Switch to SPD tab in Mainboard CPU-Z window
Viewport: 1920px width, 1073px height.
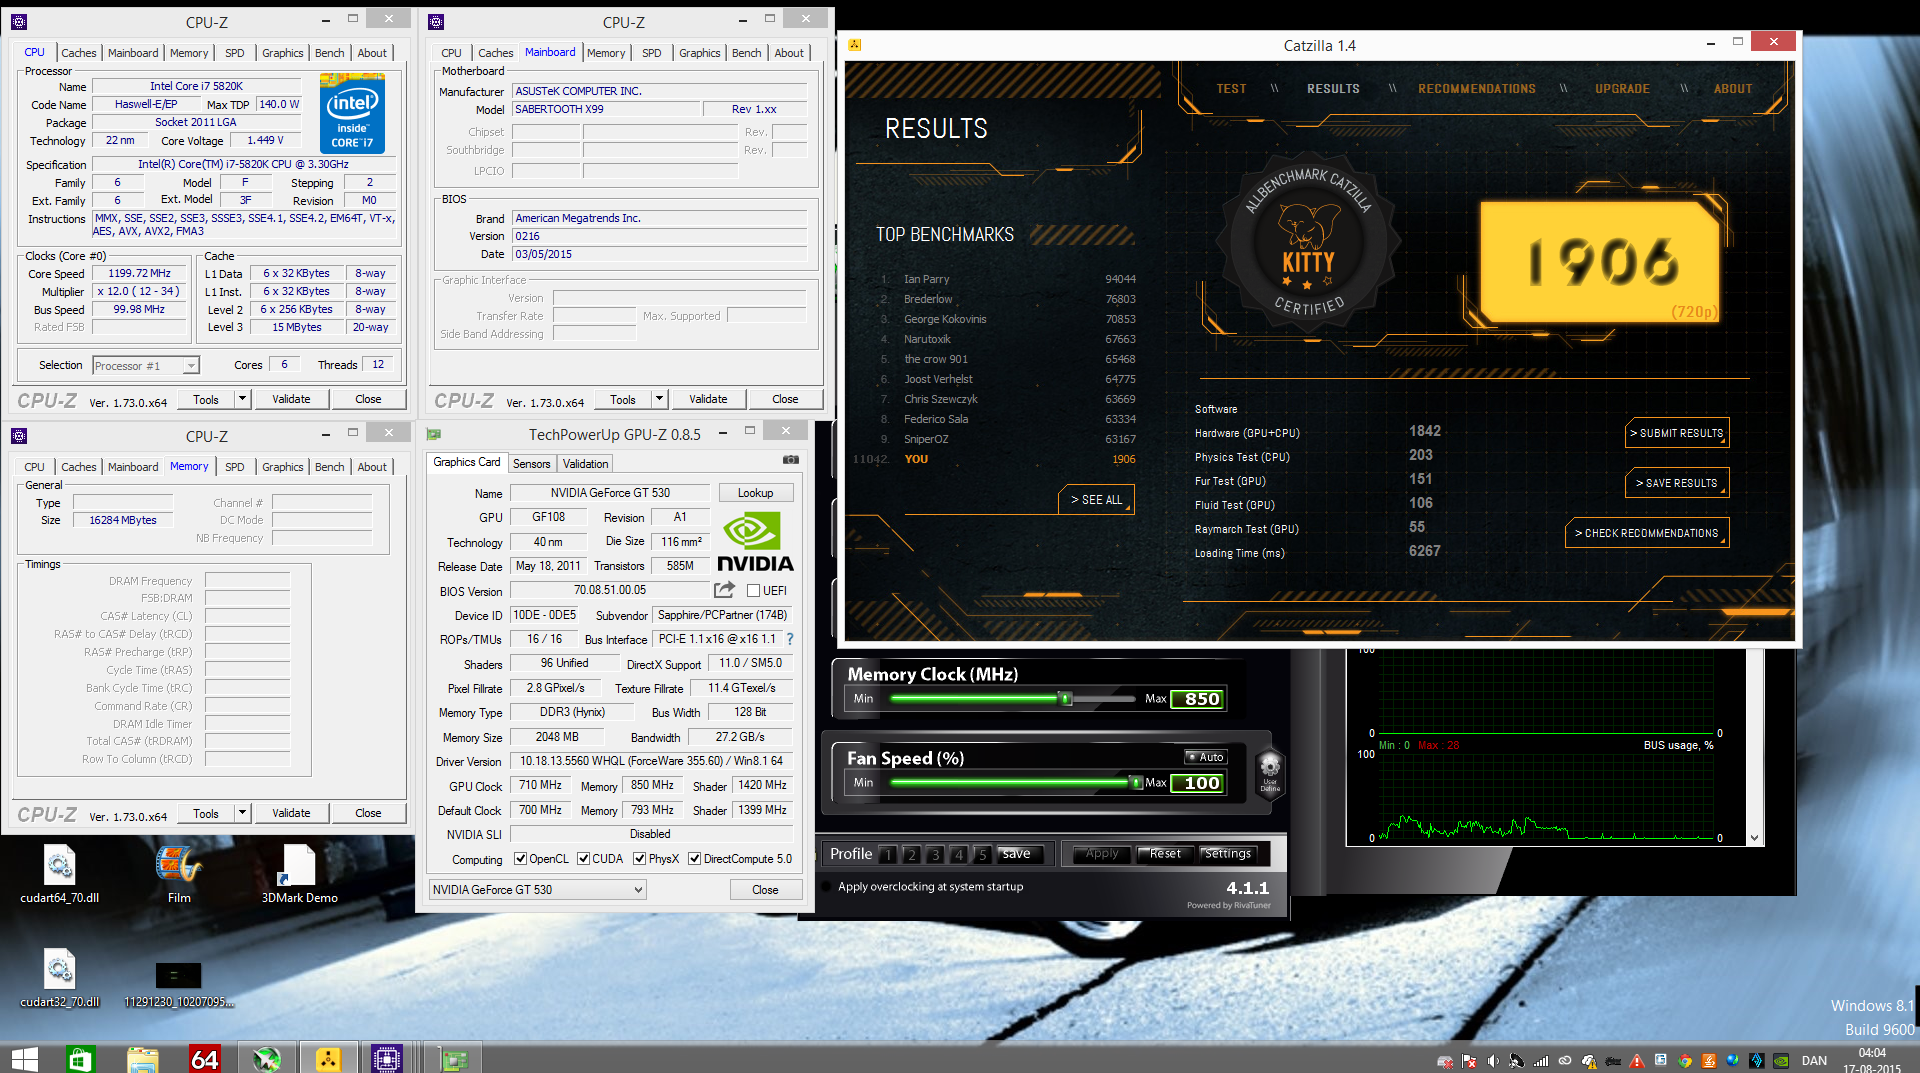[652, 53]
